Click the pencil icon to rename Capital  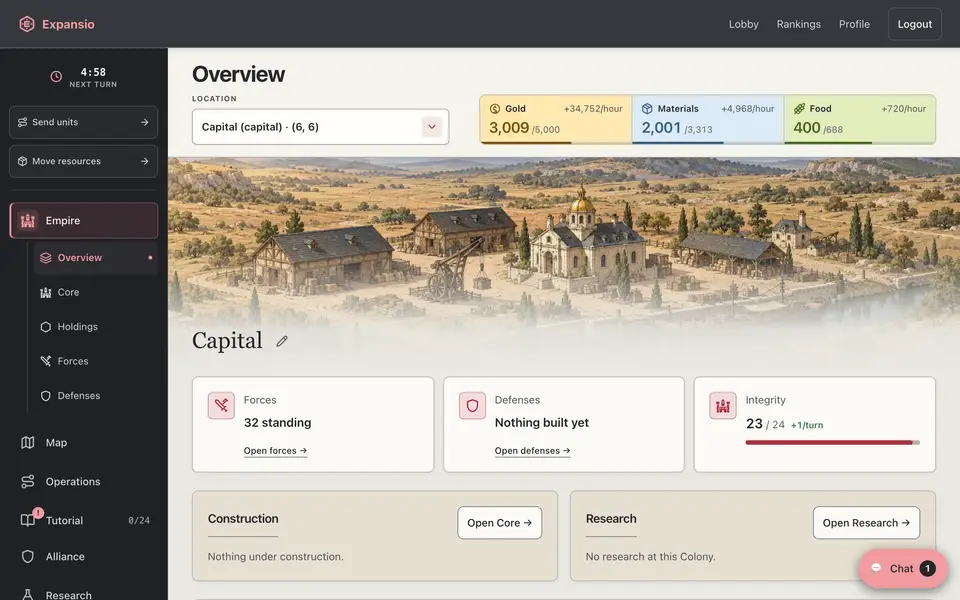[282, 342]
